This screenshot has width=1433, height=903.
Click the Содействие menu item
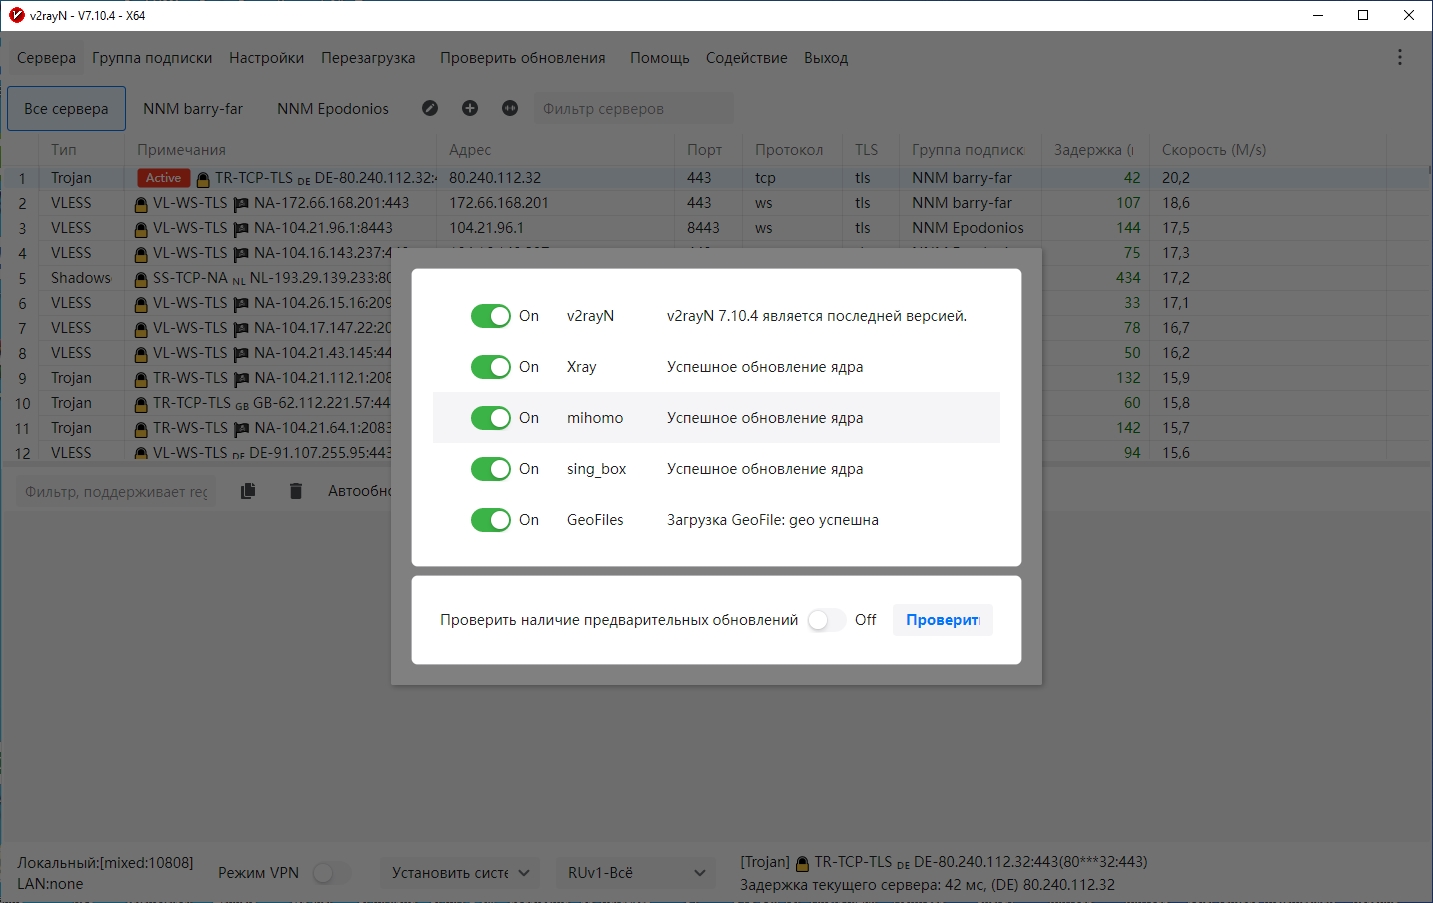click(747, 58)
